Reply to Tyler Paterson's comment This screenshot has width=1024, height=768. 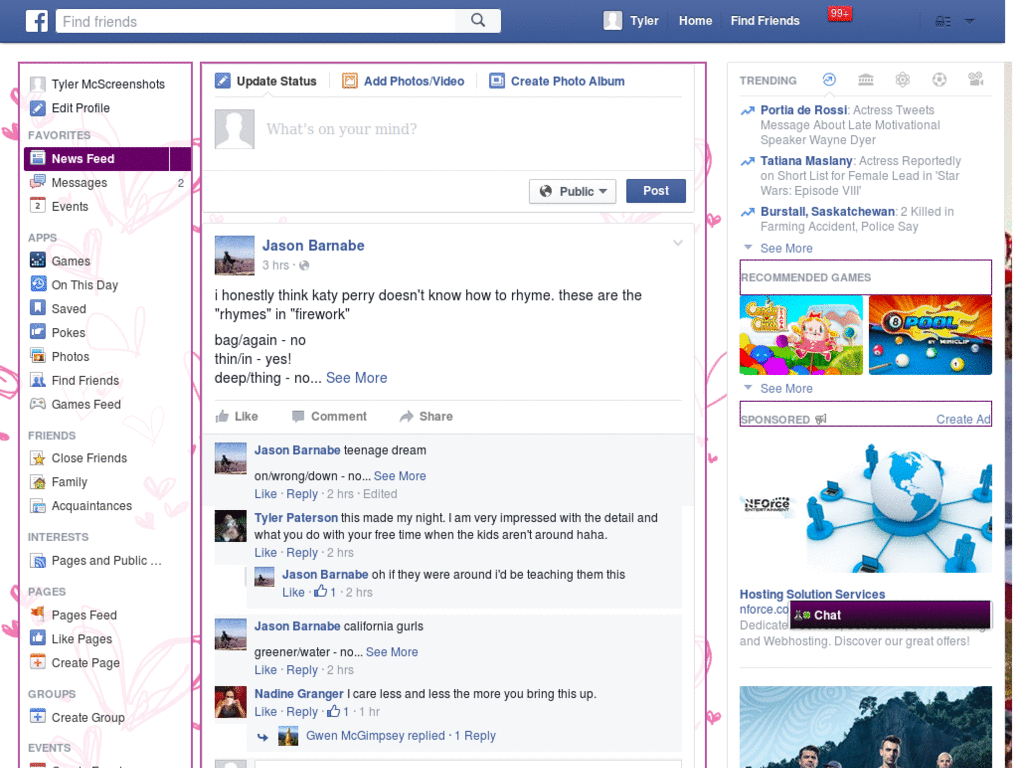click(302, 552)
